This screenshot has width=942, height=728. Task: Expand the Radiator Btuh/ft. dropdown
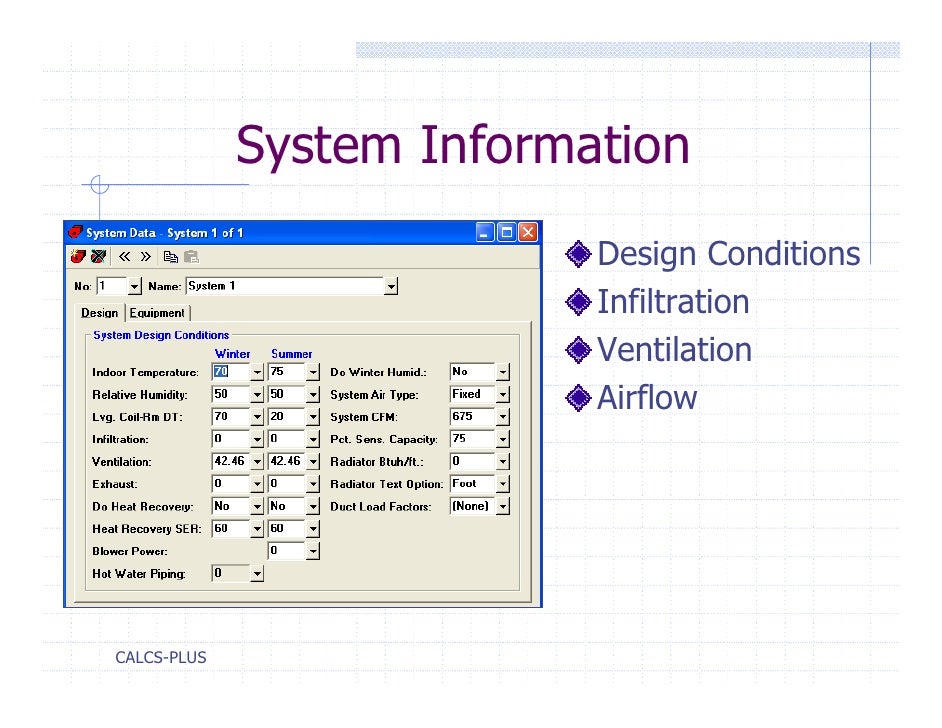coord(503,462)
